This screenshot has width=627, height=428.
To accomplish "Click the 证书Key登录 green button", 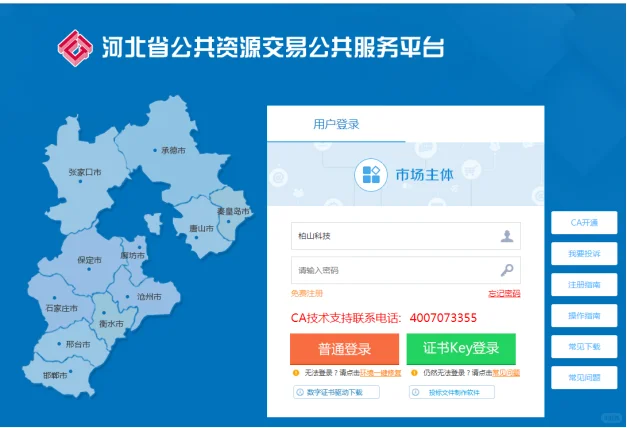I will click(461, 349).
